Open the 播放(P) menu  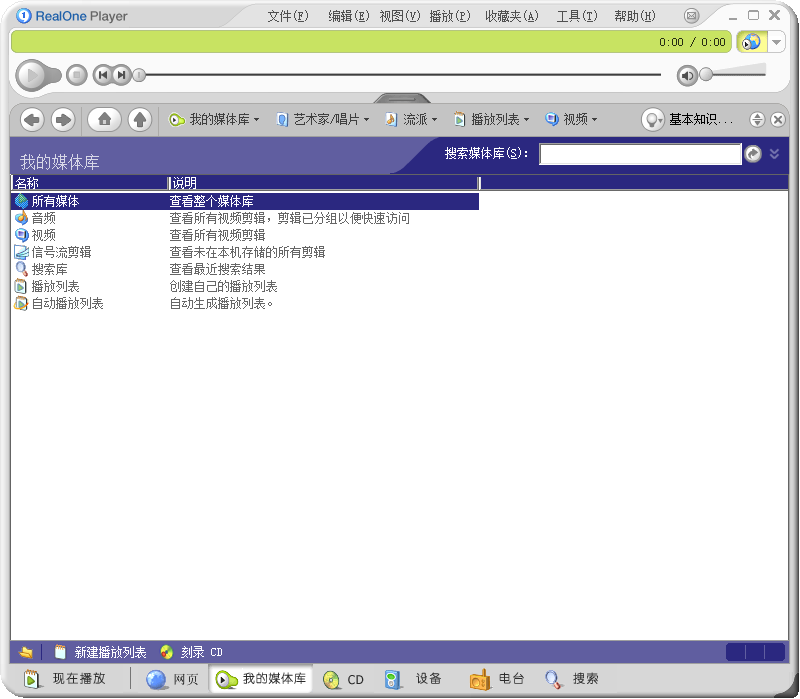449,16
